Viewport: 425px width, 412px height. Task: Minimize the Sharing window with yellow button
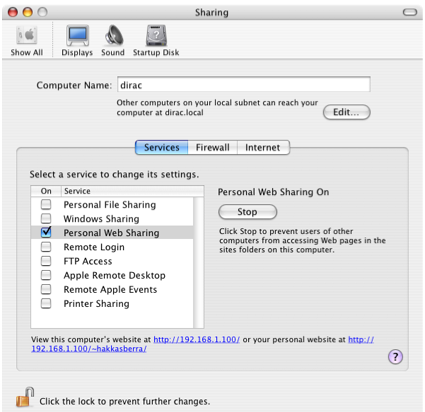27,12
